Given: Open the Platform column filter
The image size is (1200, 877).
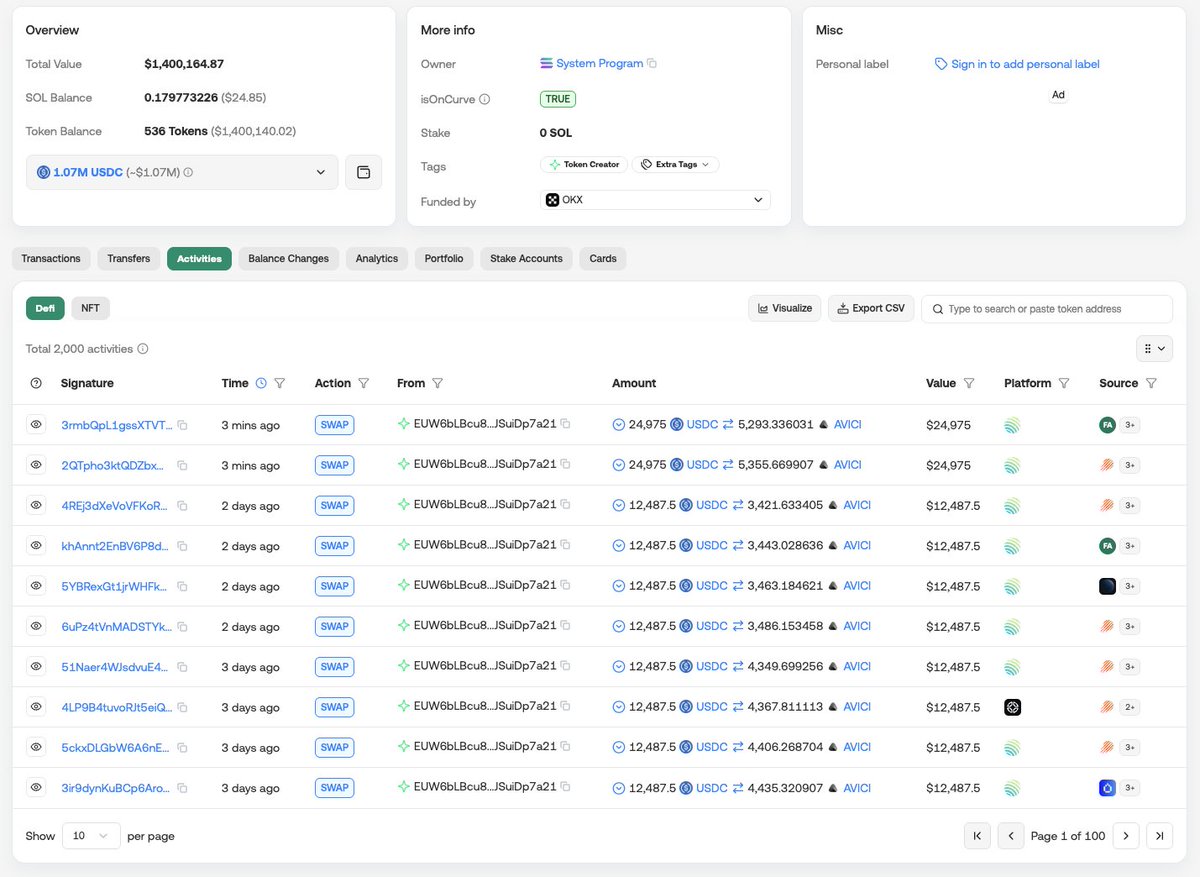Looking at the screenshot, I should point(1064,383).
